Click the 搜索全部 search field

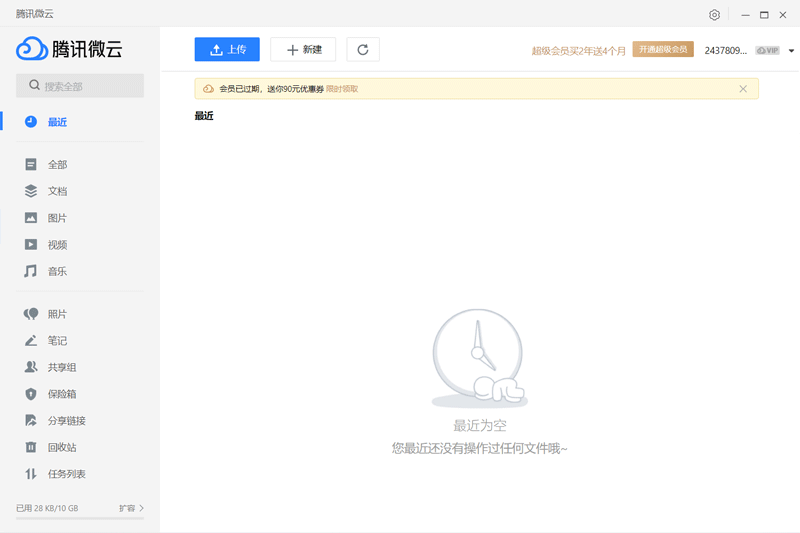(80, 86)
